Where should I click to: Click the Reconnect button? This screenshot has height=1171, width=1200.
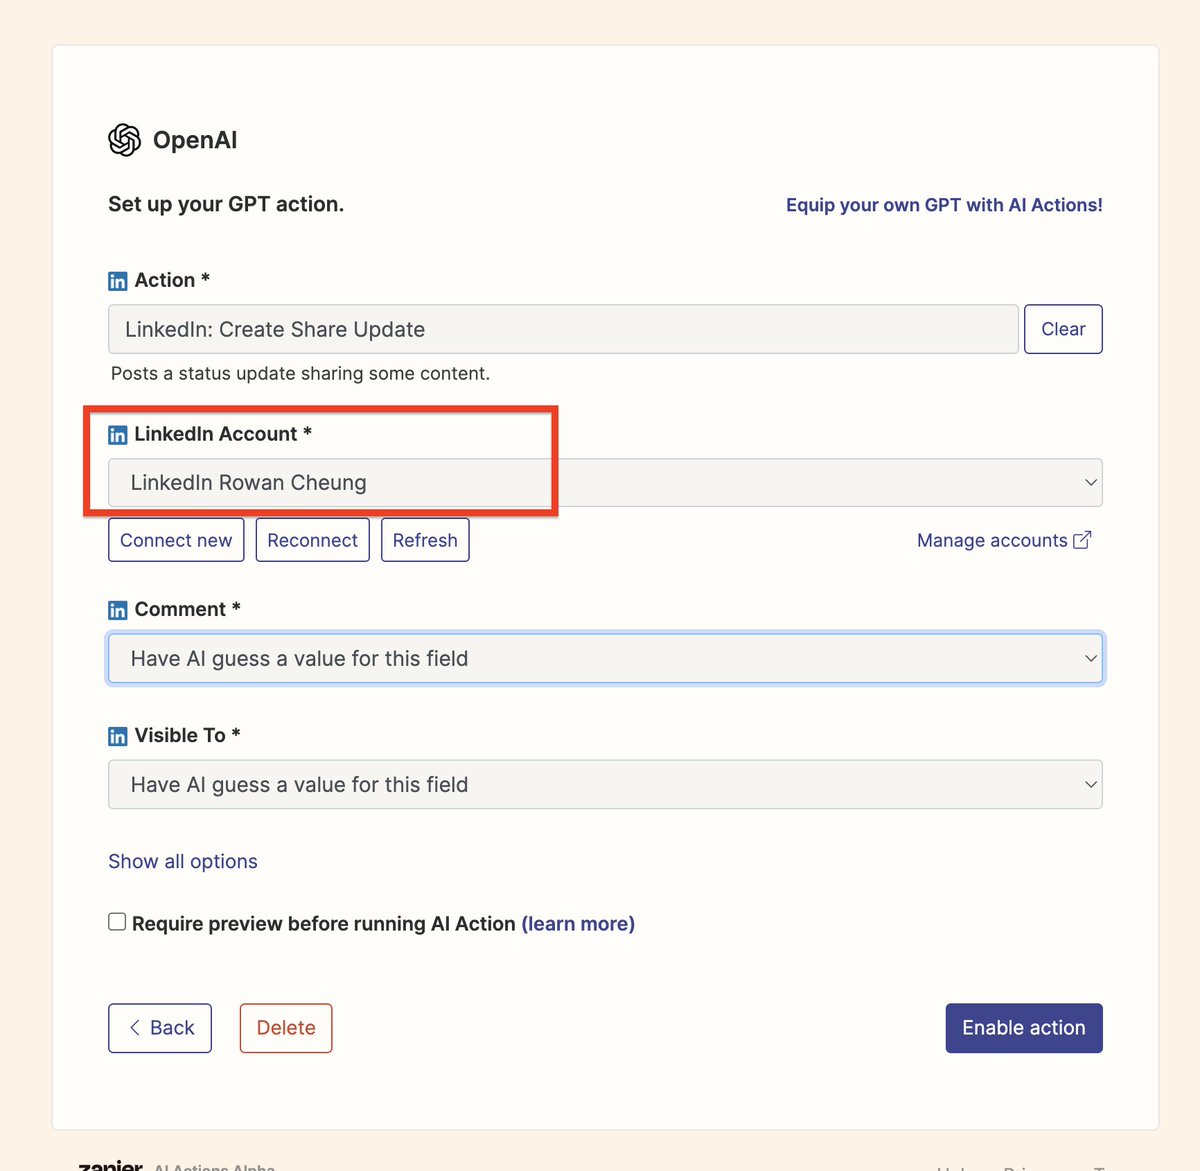(312, 540)
